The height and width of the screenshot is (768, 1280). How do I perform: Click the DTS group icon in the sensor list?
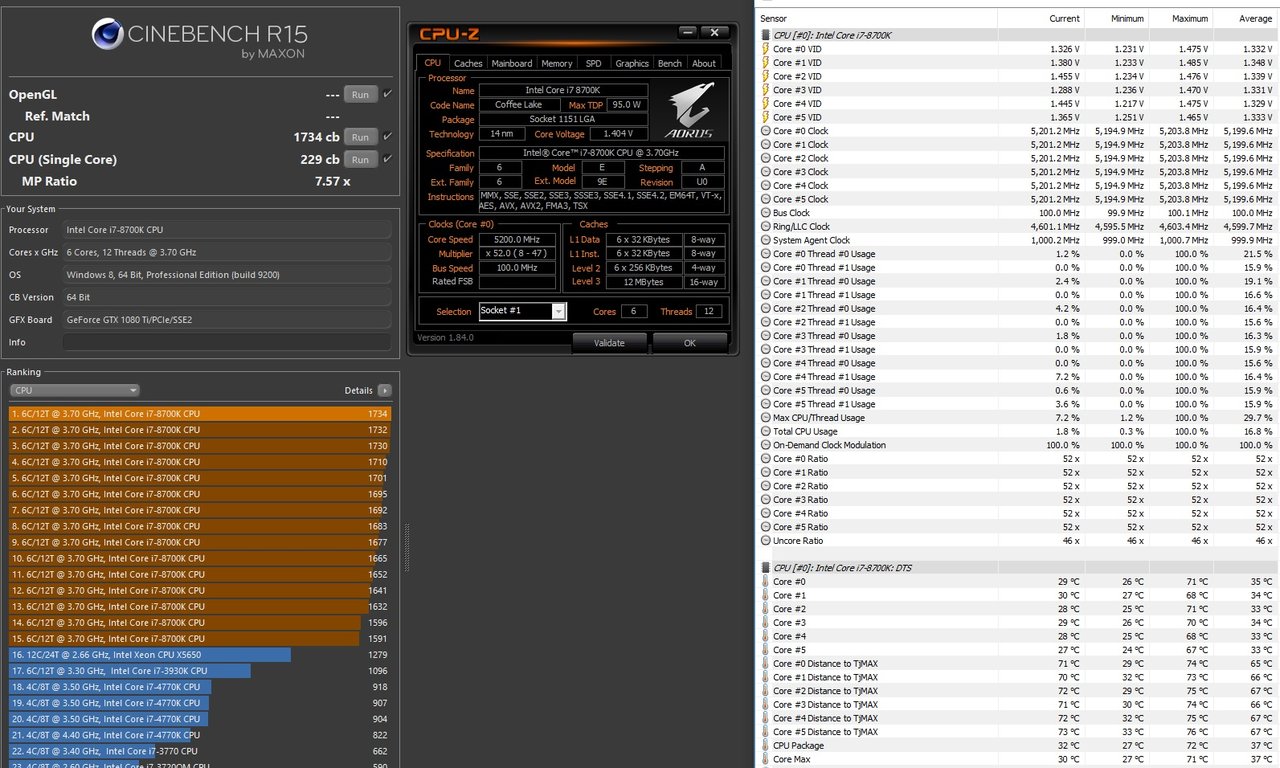tap(766, 568)
